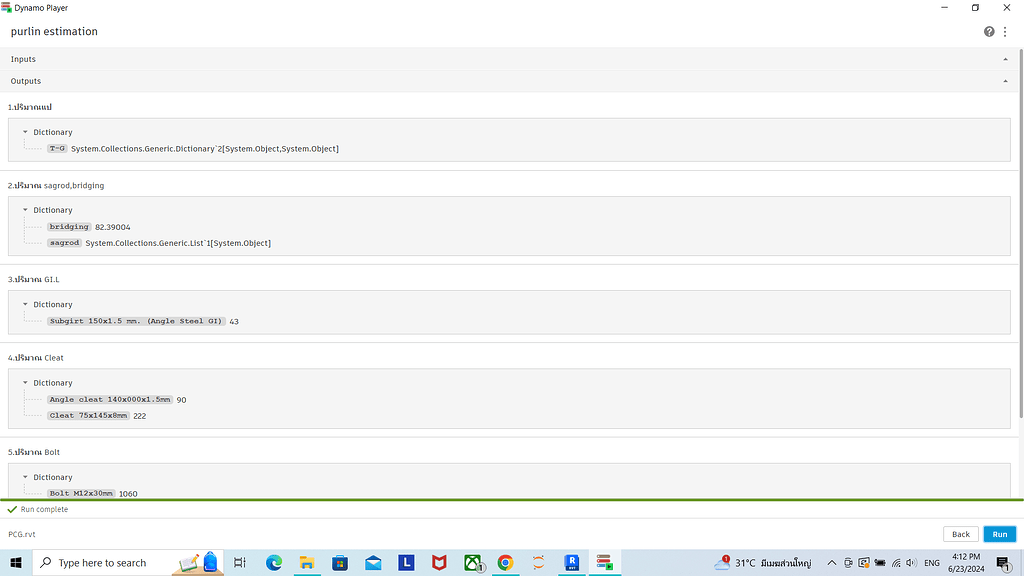The height and width of the screenshot is (576, 1024).
Task: Open the three-dot options menu
Action: [x=1005, y=31]
